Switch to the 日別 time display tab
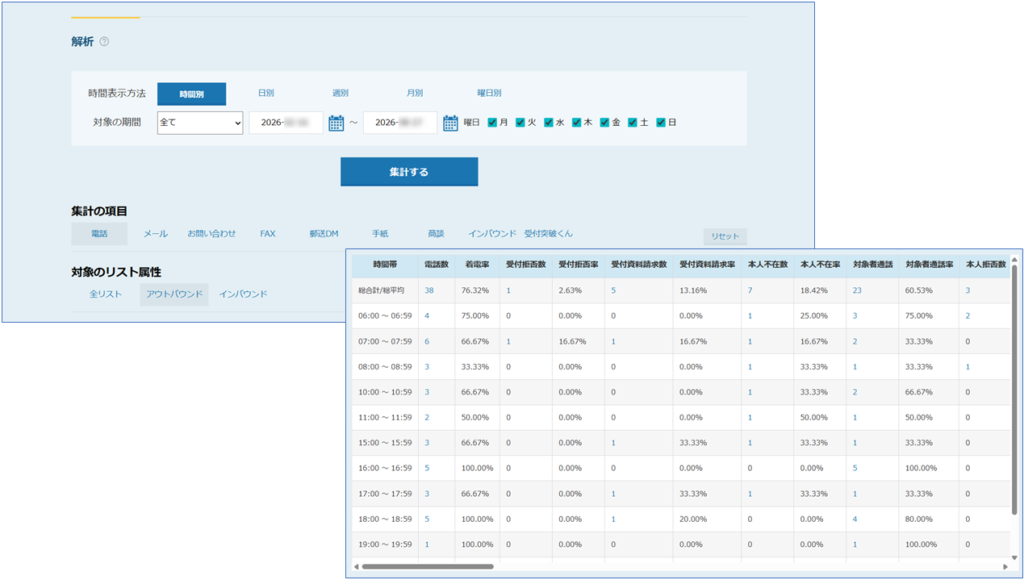1024x580 pixels. (x=266, y=93)
